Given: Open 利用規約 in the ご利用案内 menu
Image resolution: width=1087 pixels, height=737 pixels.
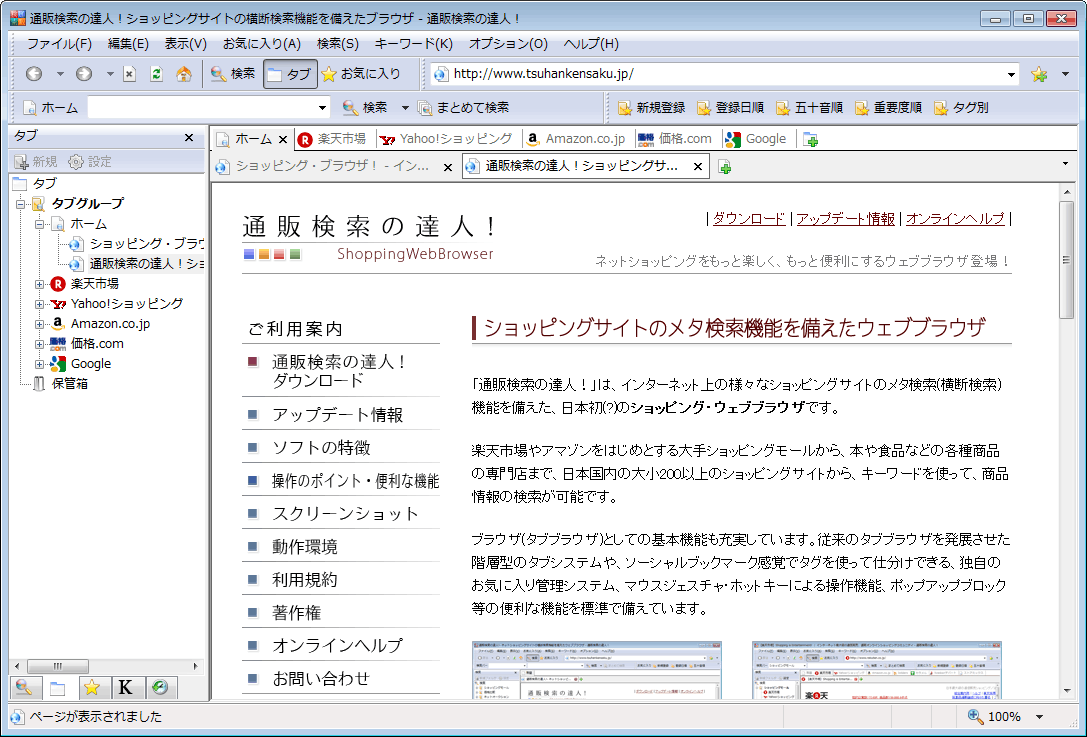Looking at the screenshot, I should tap(305, 580).
